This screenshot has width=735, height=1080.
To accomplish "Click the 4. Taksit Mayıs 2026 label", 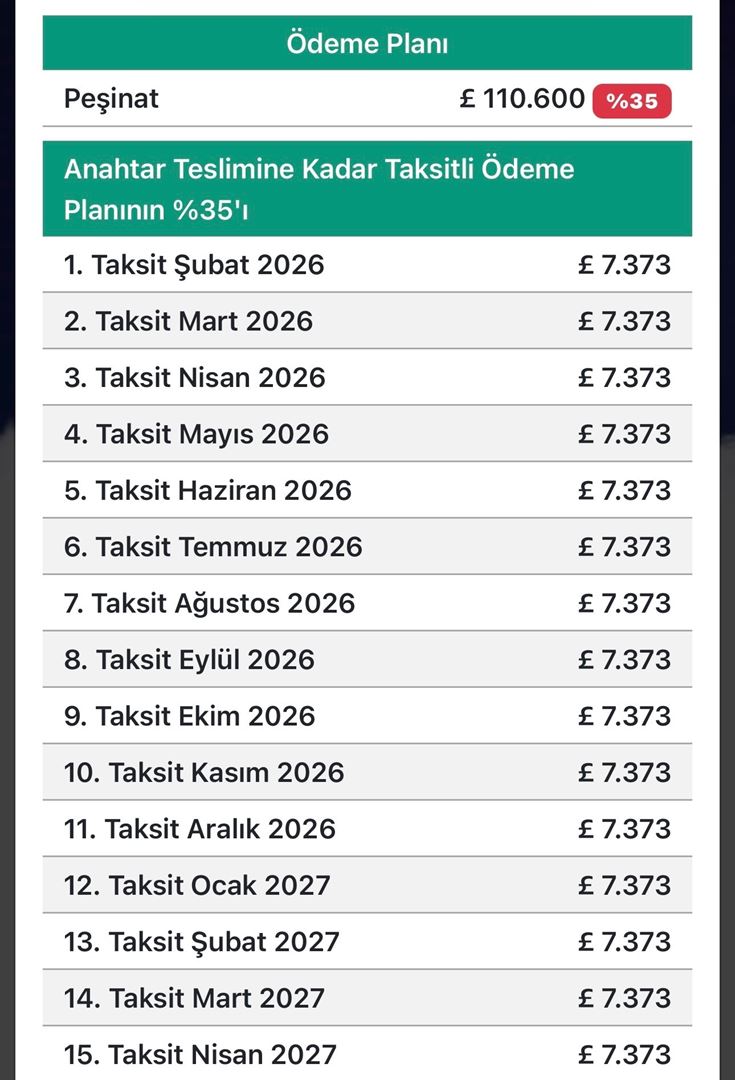I will point(196,434).
